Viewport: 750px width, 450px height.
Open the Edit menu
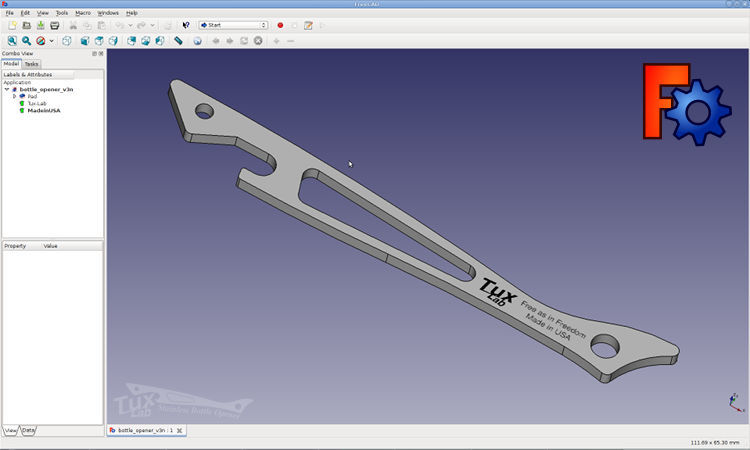click(25, 13)
